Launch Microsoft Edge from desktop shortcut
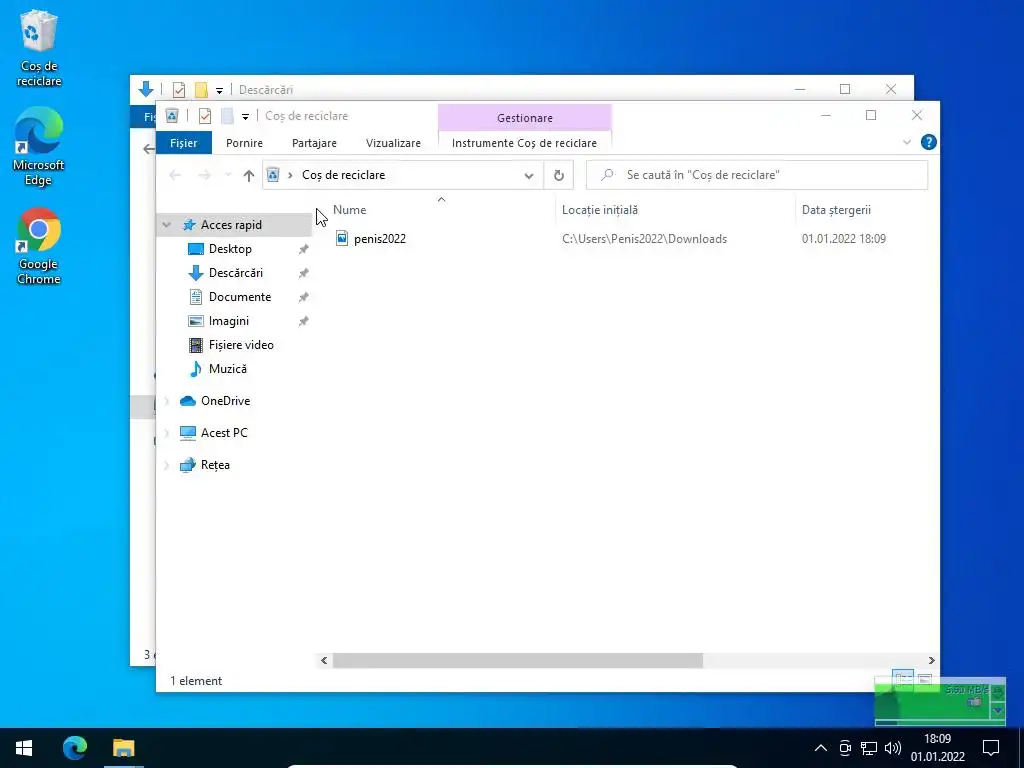The height and width of the screenshot is (768, 1024). 39,147
